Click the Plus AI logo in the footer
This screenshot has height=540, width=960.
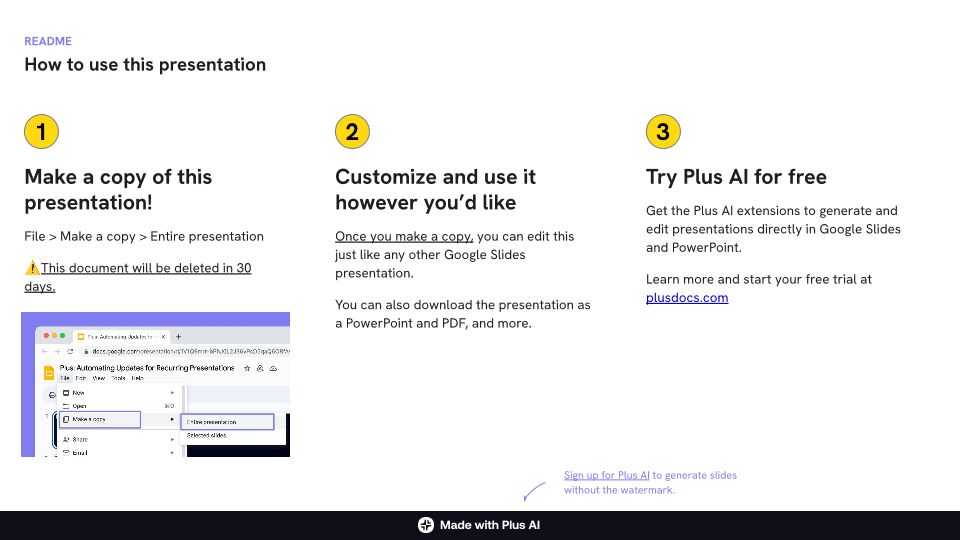click(426, 525)
